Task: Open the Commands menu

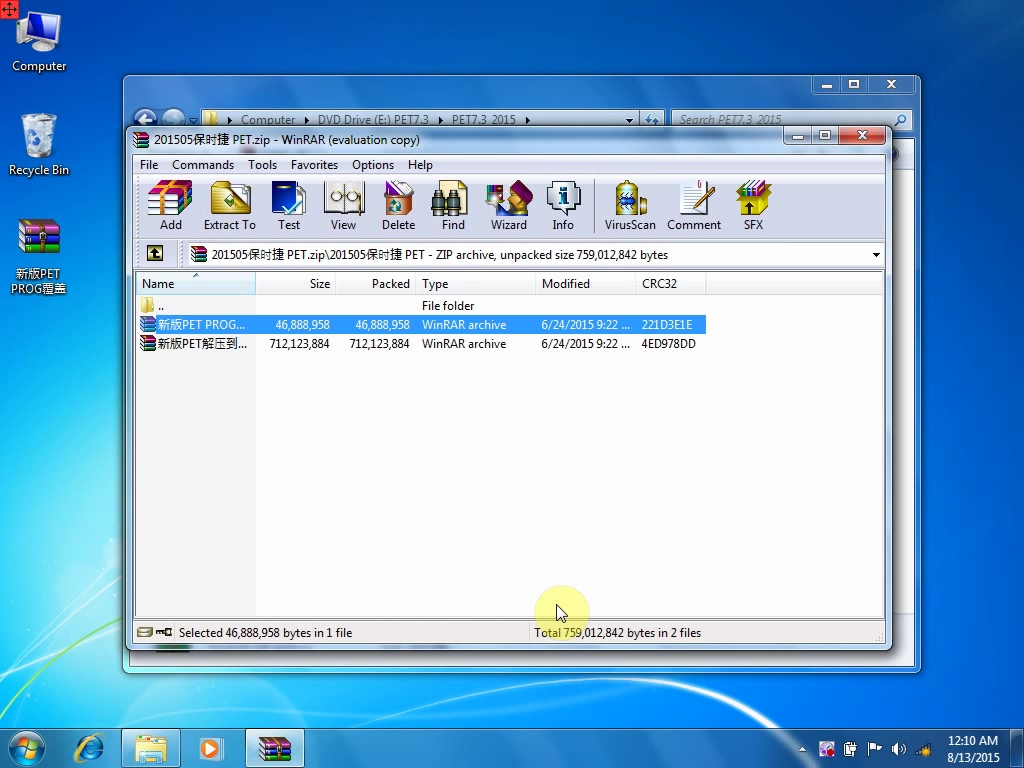Action: 203,165
